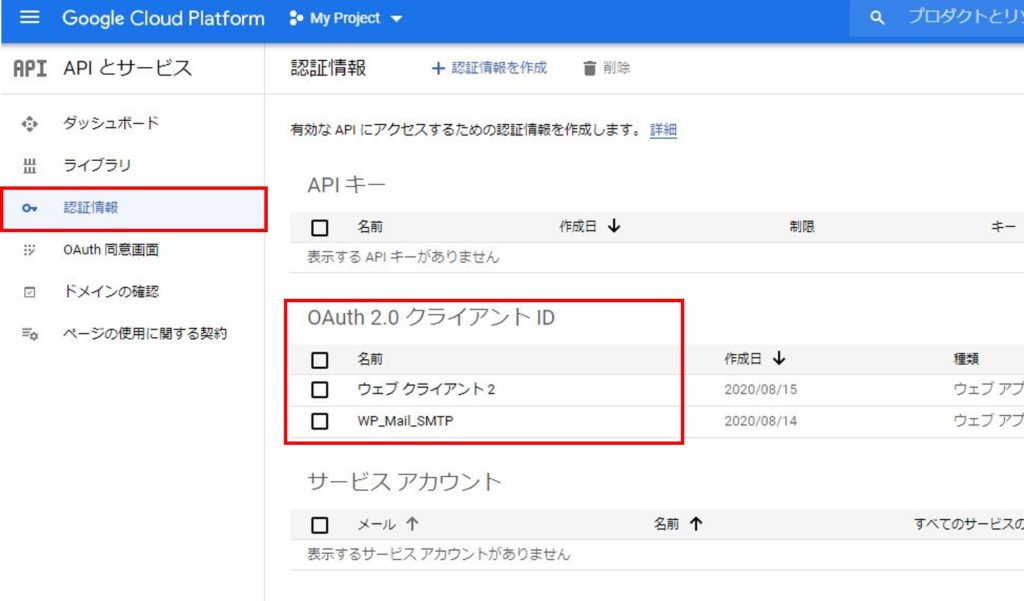The image size is (1024, 601).
Task: Click the date 2020/08/15
Action: pos(761,389)
